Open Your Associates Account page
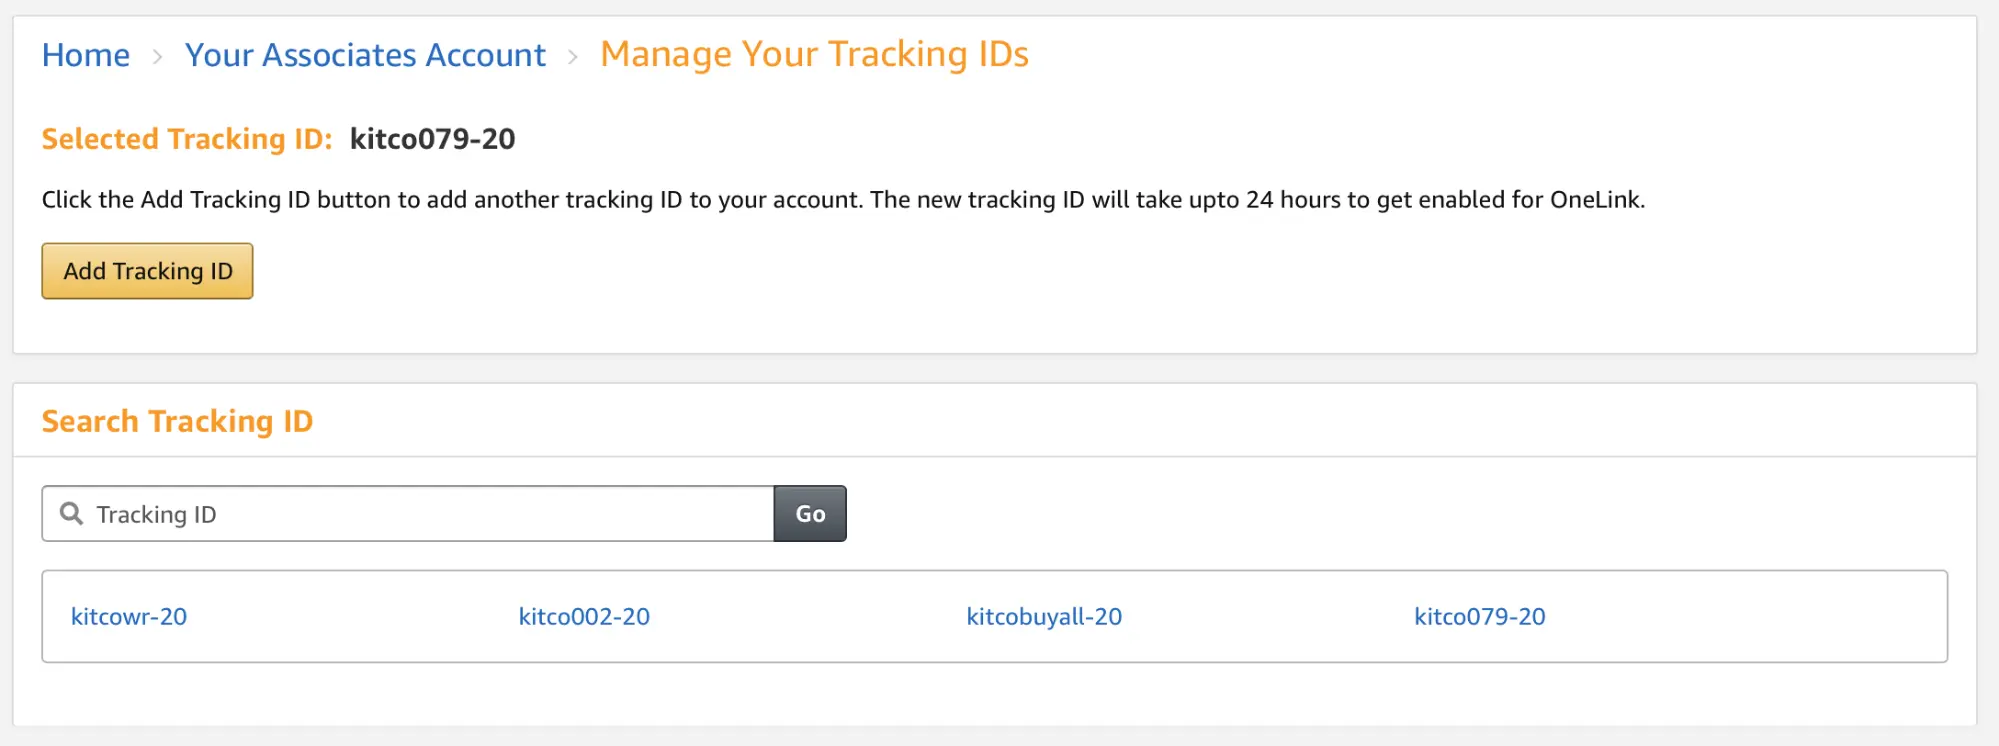The width and height of the screenshot is (1999, 746). tap(365, 55)
